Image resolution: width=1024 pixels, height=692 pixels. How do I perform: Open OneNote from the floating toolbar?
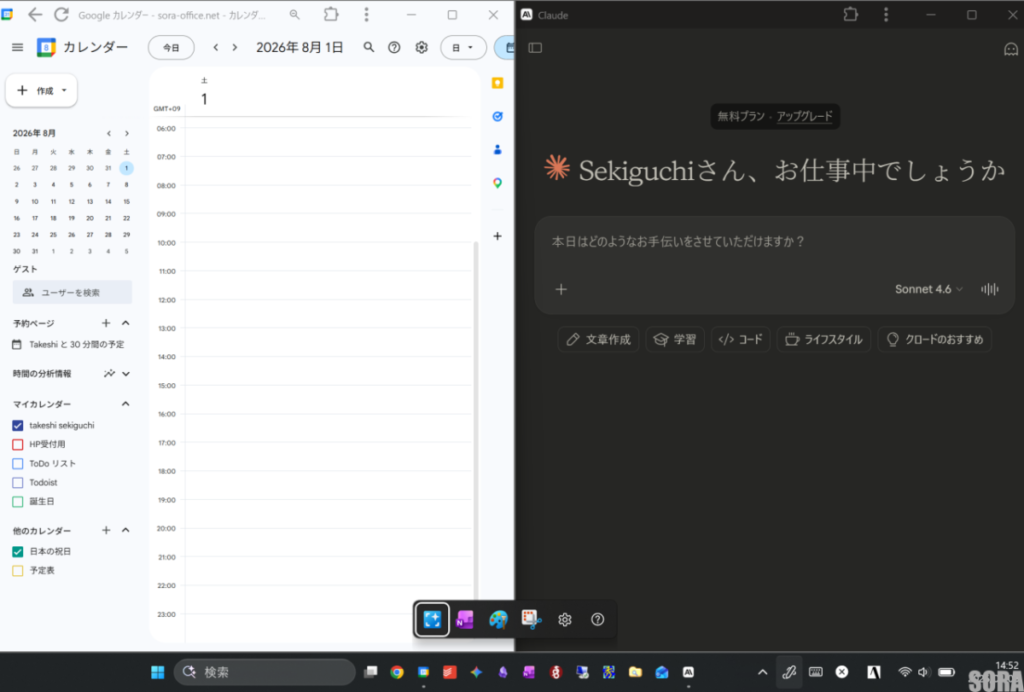464,619
